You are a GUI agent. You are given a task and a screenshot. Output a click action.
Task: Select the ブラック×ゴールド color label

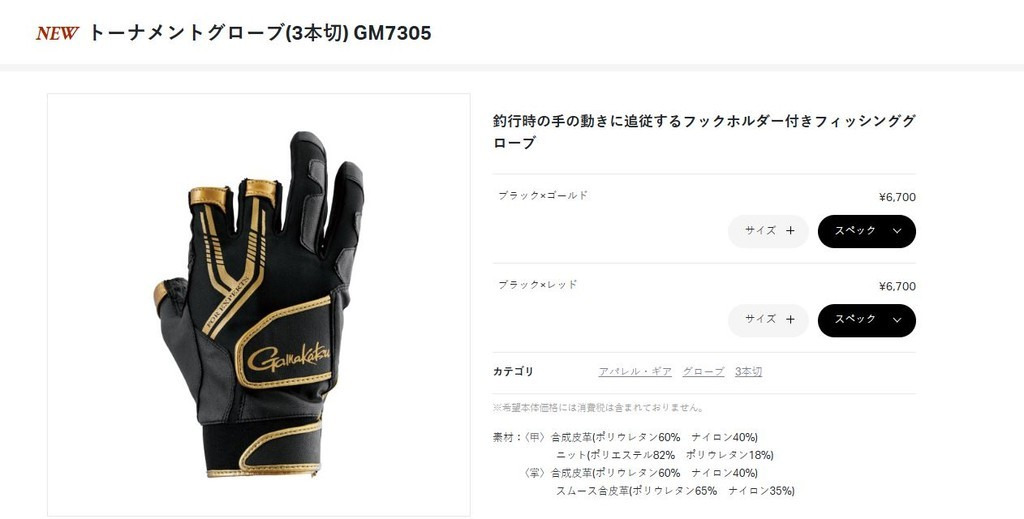coord(543,195)
